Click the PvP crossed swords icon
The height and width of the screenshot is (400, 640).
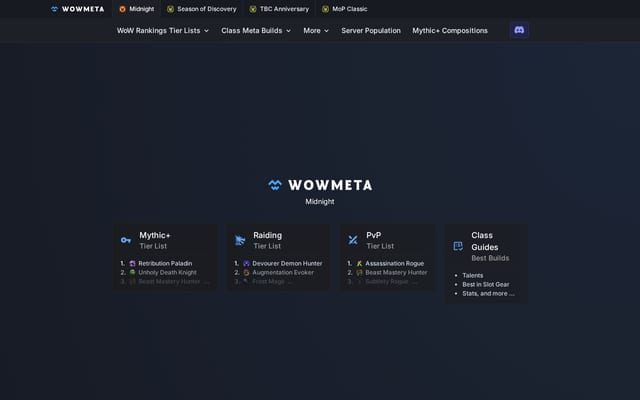tap(353, 240)
